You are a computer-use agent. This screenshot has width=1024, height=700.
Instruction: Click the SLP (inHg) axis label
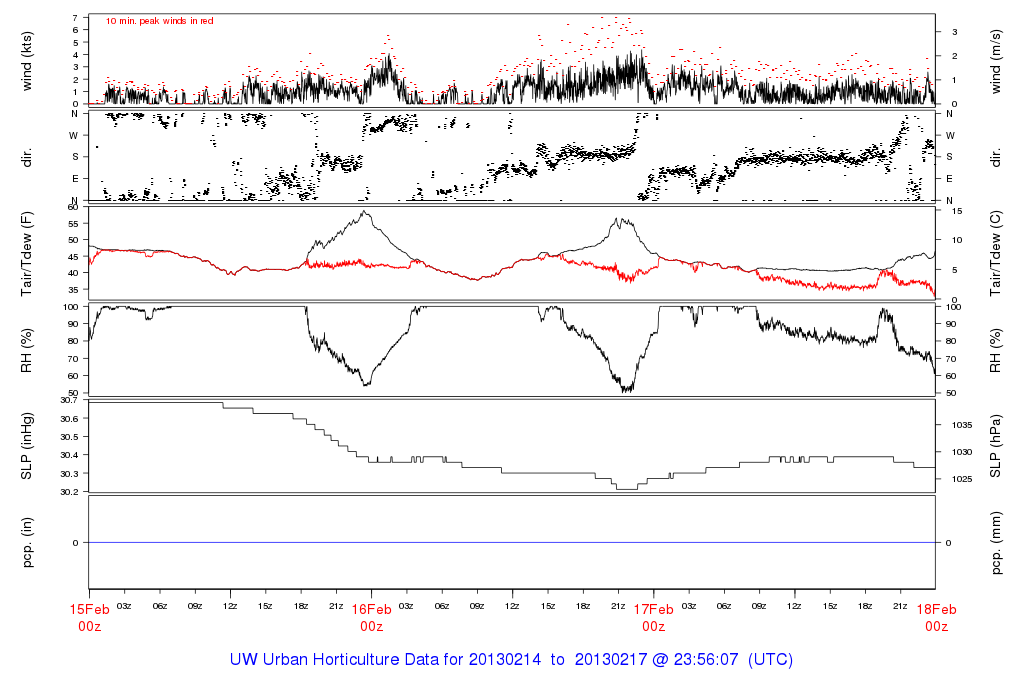(27, 446)
